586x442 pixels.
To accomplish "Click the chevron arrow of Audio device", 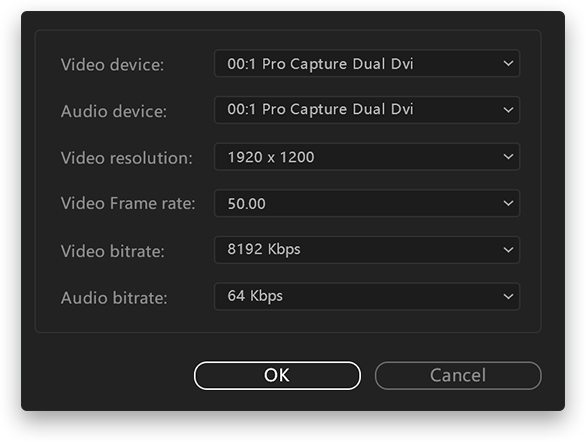I will [x=508, y=110].
